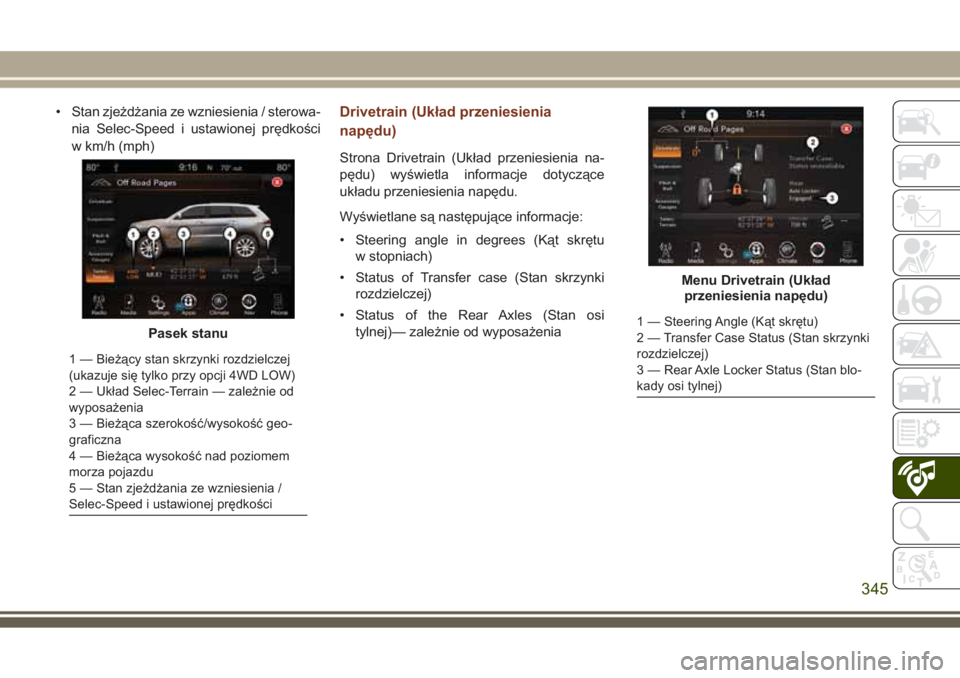This screenshot has height=678, width=960.
Task: Click bullet 'Status of Transfer case'
Action: point(479,286)
